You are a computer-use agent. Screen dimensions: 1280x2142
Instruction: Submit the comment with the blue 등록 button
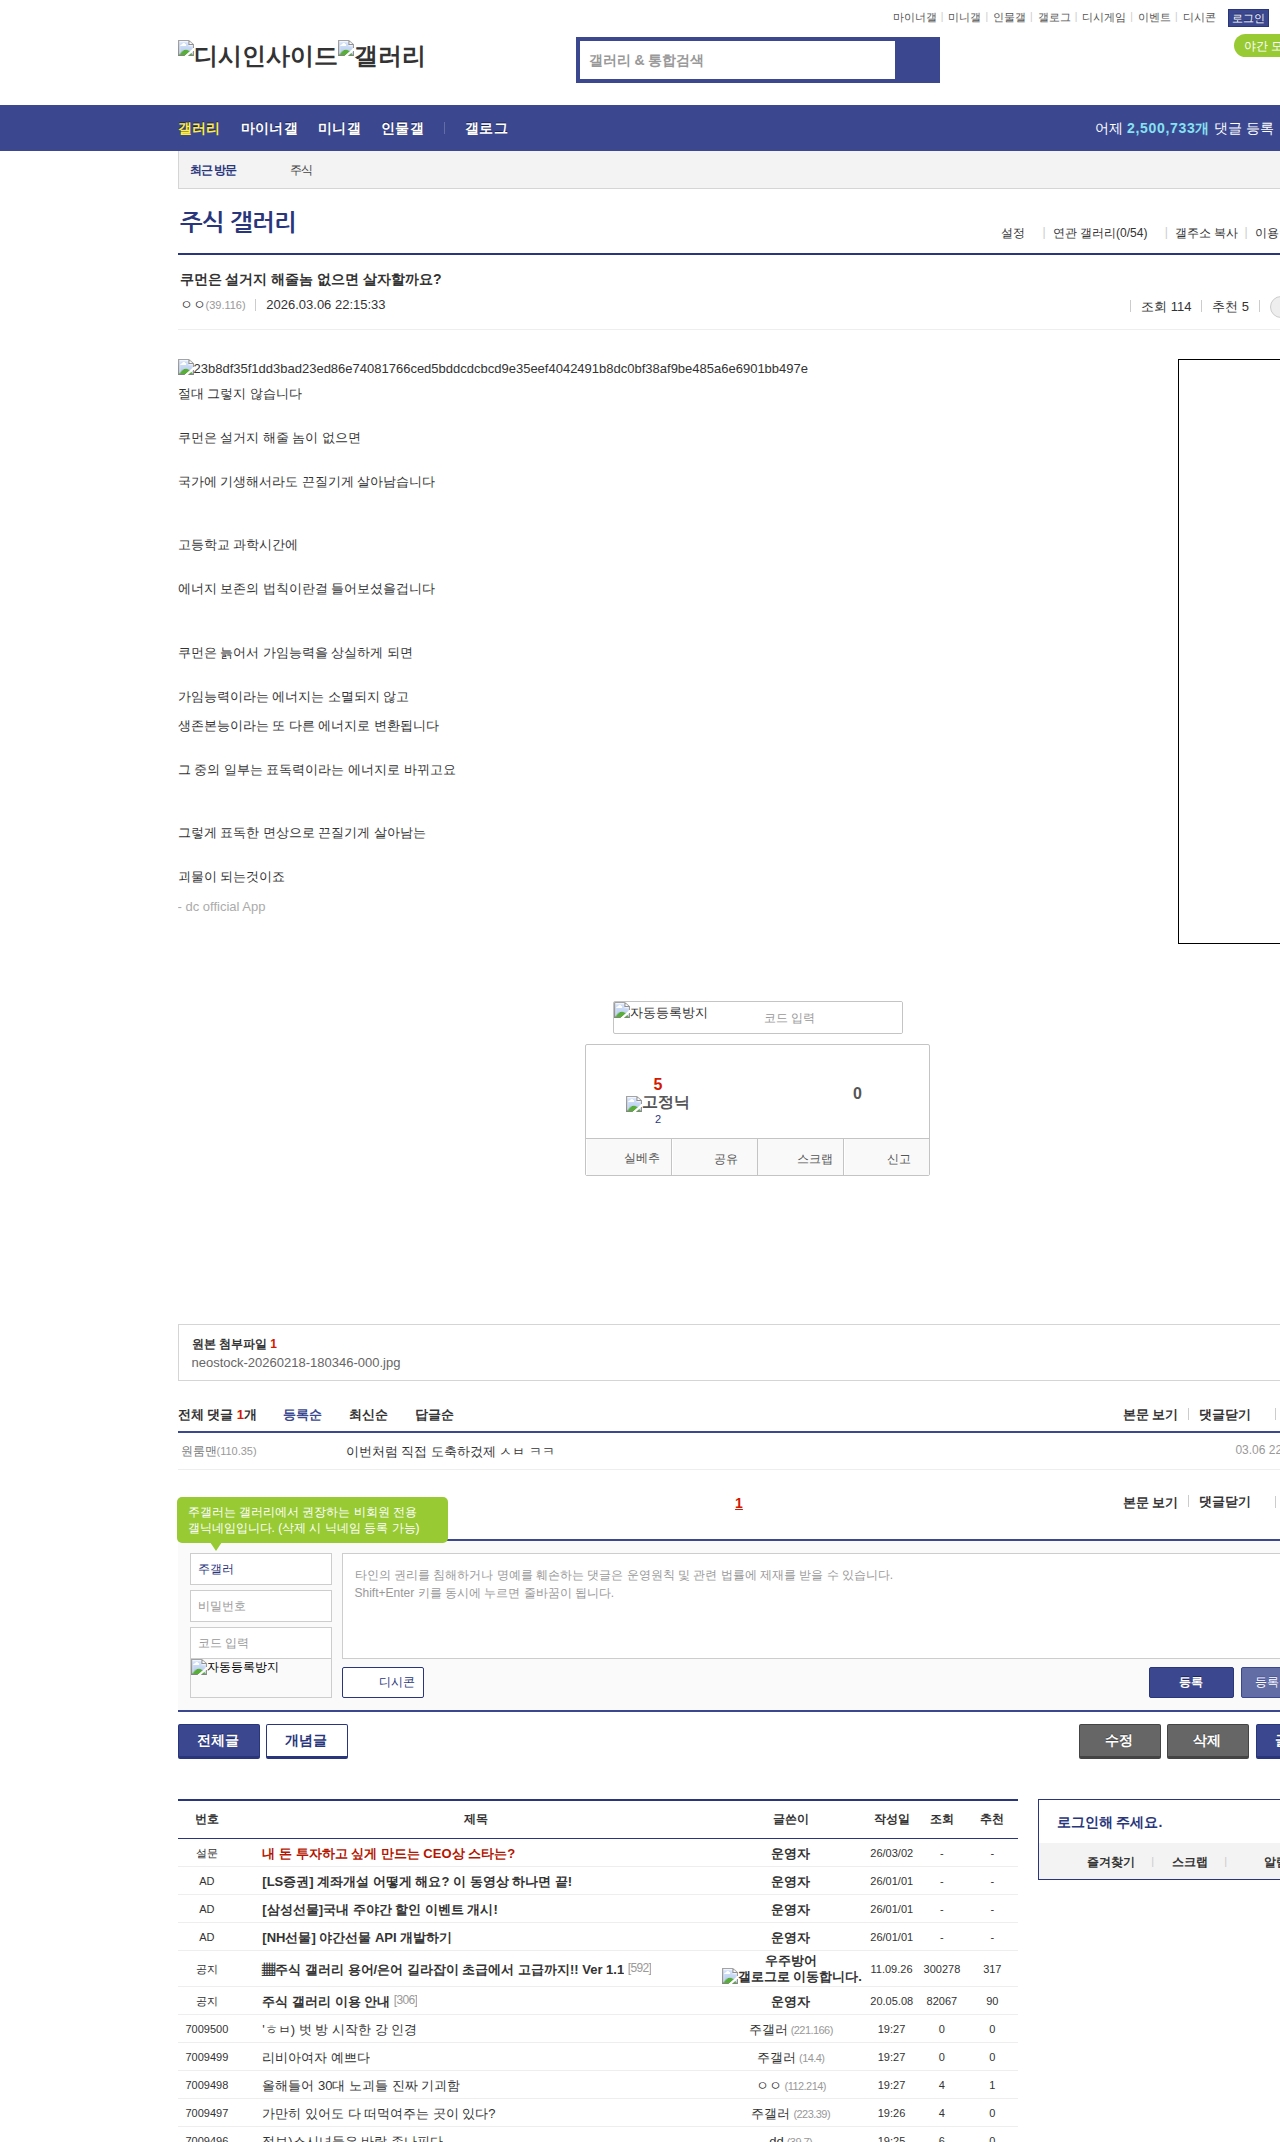point(1191,1682)
